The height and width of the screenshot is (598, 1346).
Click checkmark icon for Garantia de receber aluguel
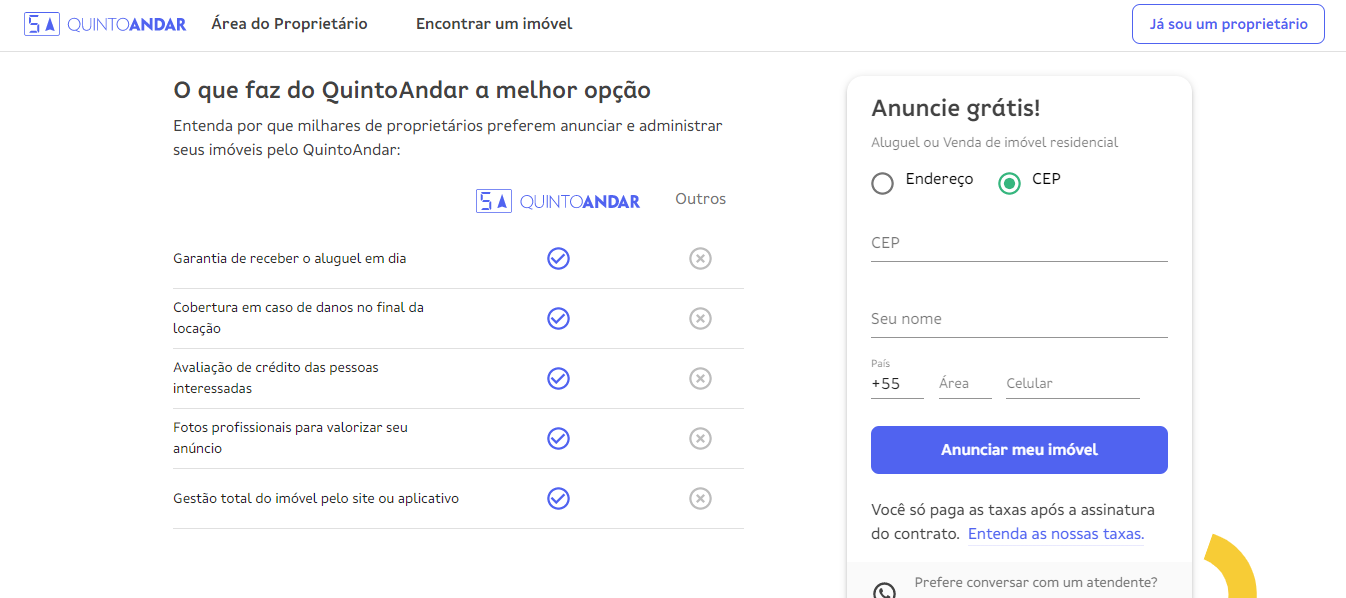tap(558, 258)
